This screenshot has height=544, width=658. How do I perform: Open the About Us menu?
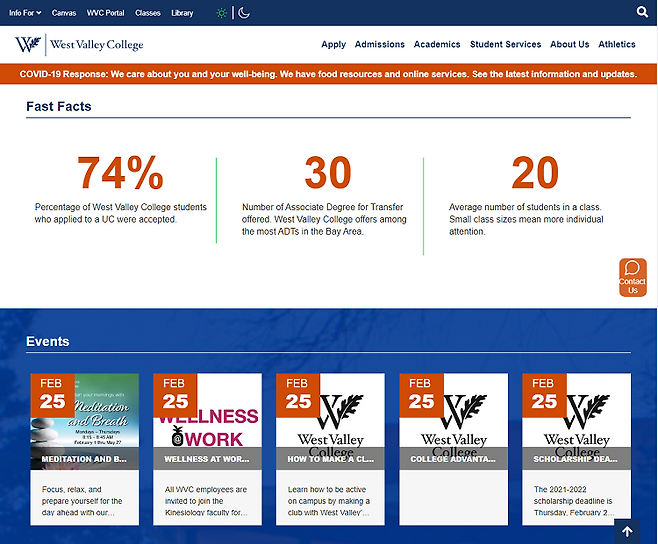[569, 44]
